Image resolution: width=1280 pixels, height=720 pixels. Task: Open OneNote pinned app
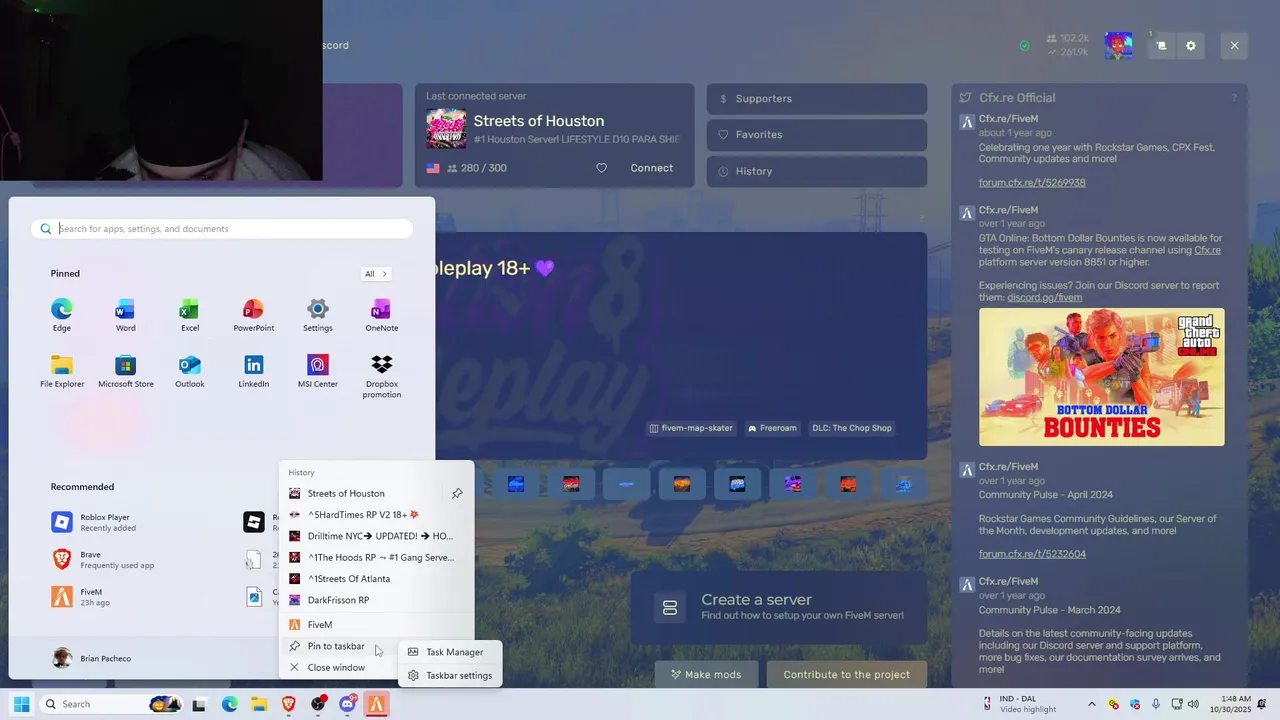click(x=381, y=315)
